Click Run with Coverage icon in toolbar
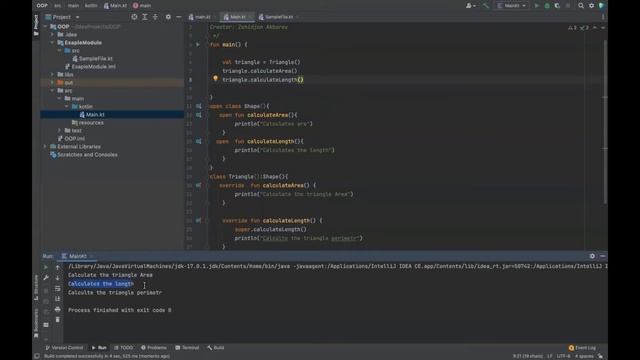 pos(557,6)
